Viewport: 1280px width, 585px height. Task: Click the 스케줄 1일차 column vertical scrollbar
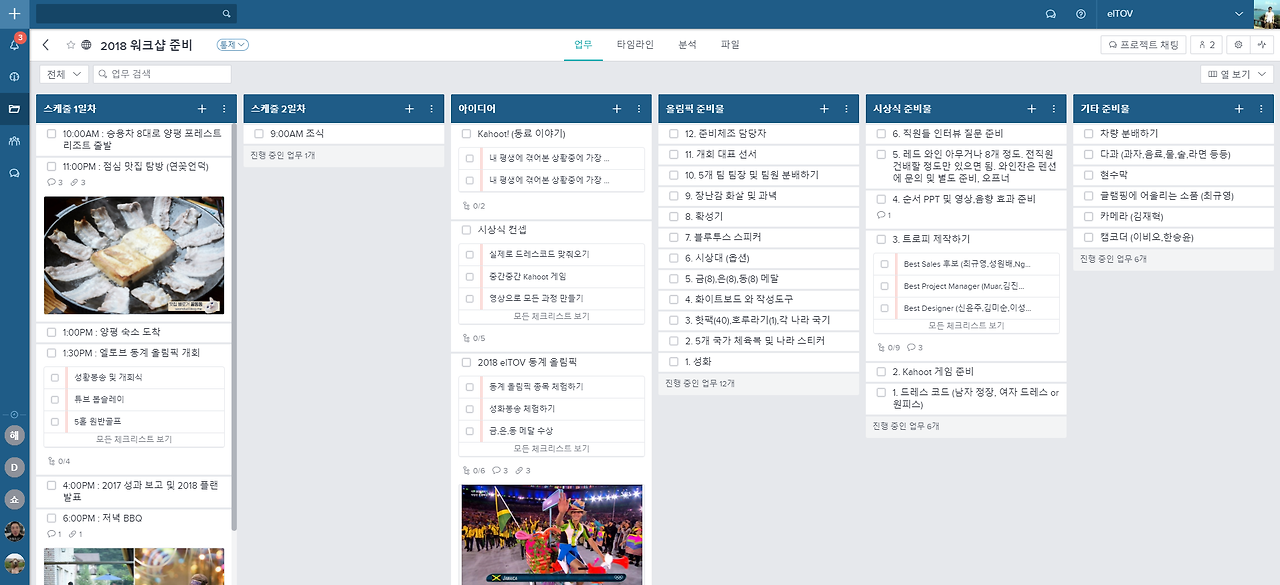(234, 325)
